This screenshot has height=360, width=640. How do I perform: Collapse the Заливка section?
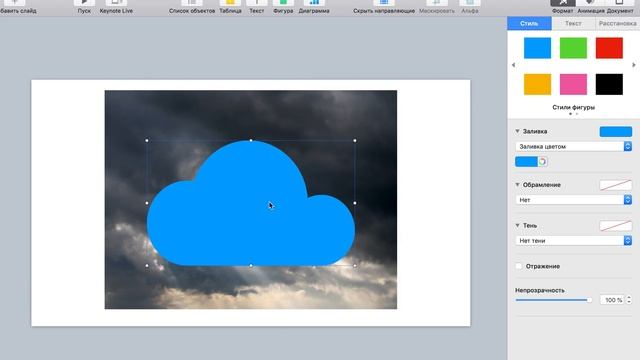coord(517,131)
